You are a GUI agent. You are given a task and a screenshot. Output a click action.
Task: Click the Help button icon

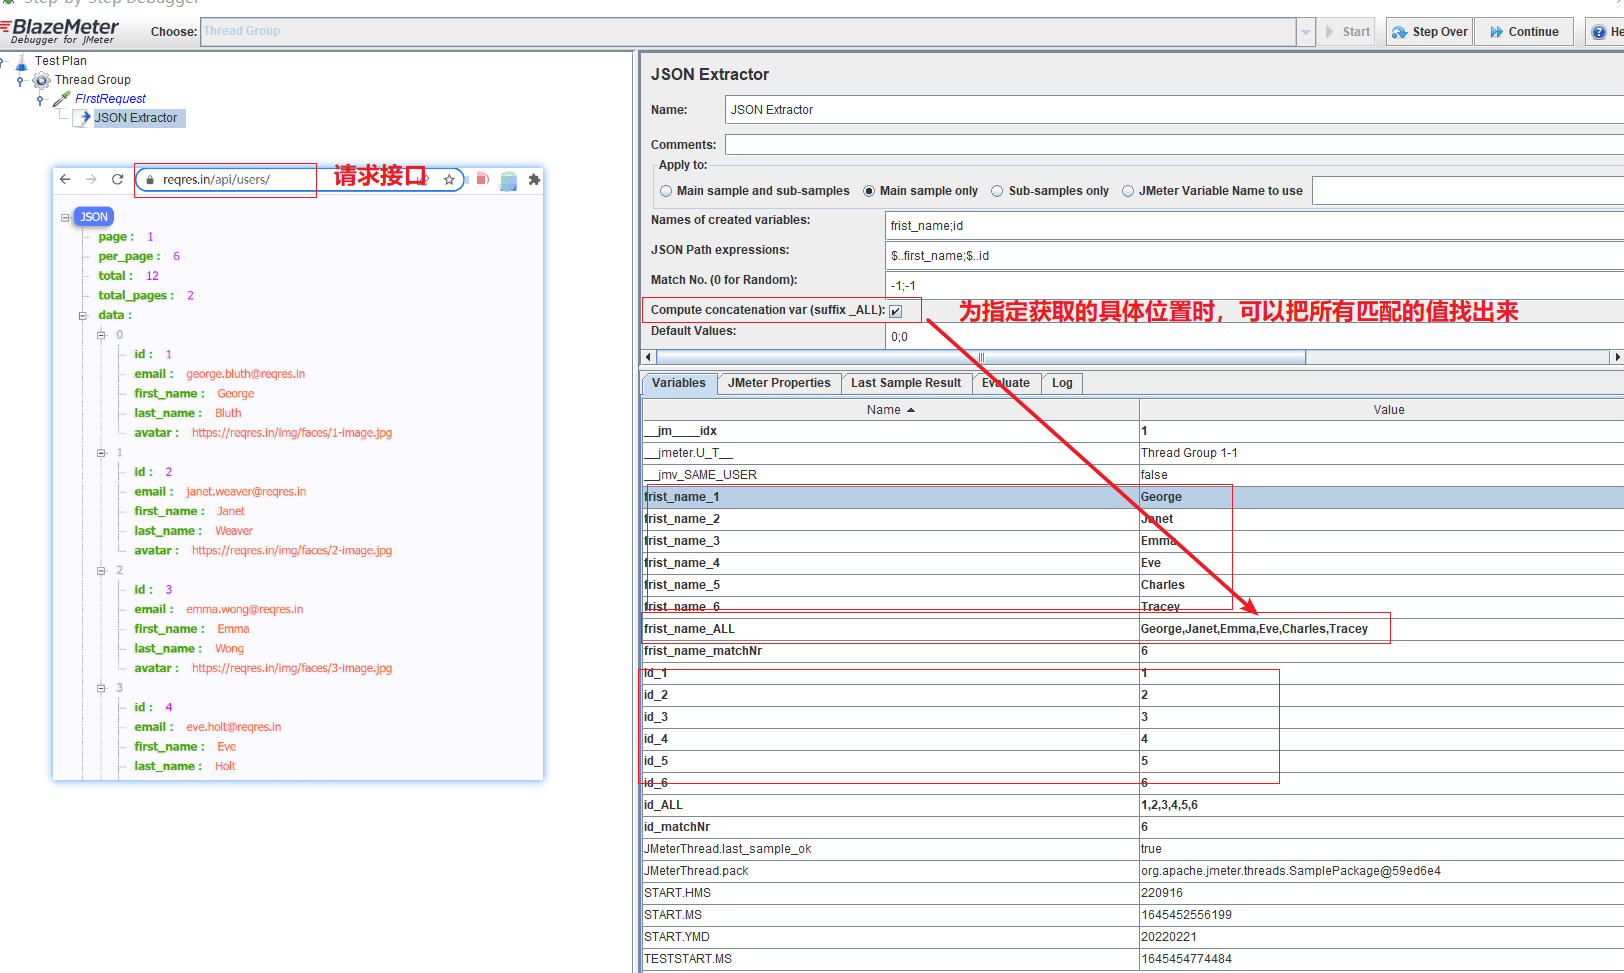(x=1599, y=32)
